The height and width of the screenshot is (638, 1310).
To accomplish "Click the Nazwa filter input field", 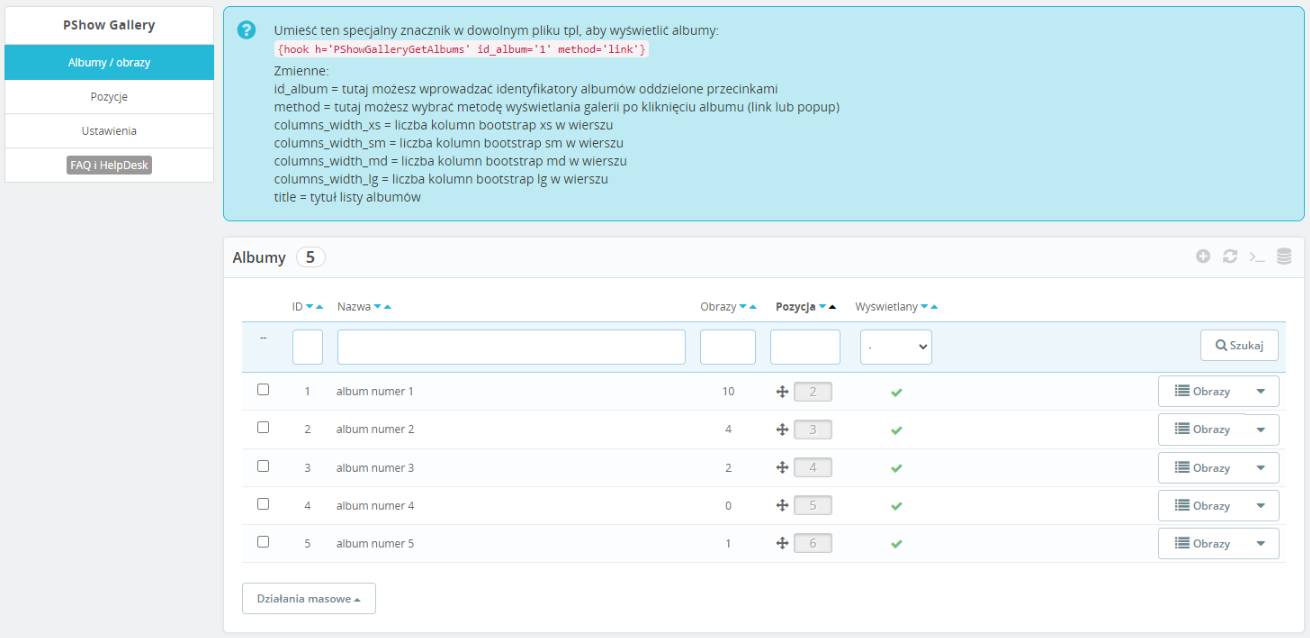I will click(x=511, y=347).
